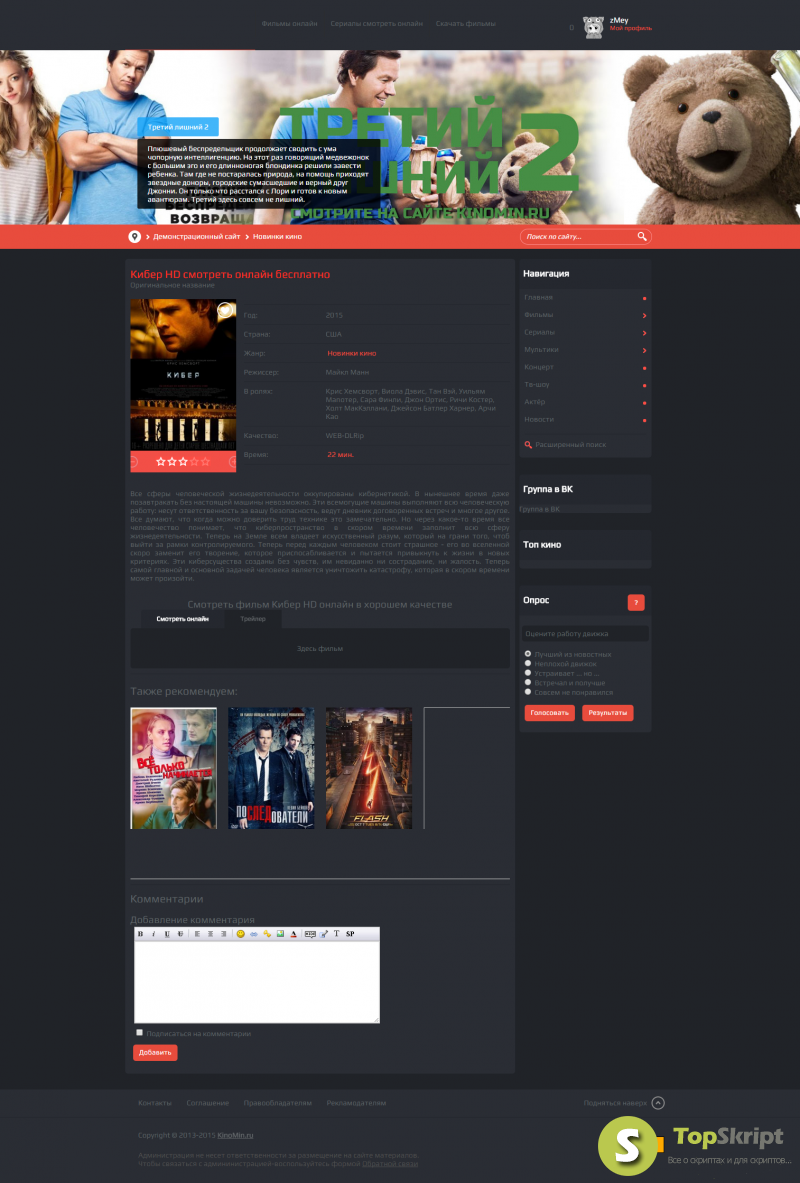Image resolution: width=800 pixels, height=1183 pixels.
Task: Center-align the comment text
Action: pyautogui.click(x=210, y=934)
